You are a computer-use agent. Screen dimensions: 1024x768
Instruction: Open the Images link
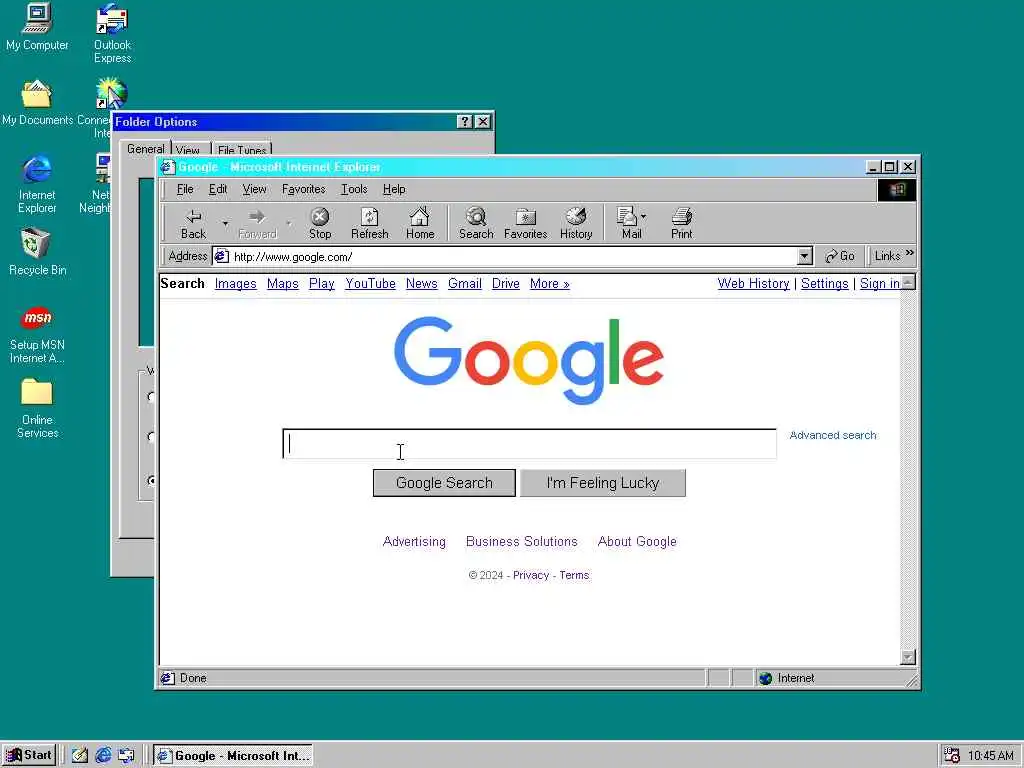point(236,283)
